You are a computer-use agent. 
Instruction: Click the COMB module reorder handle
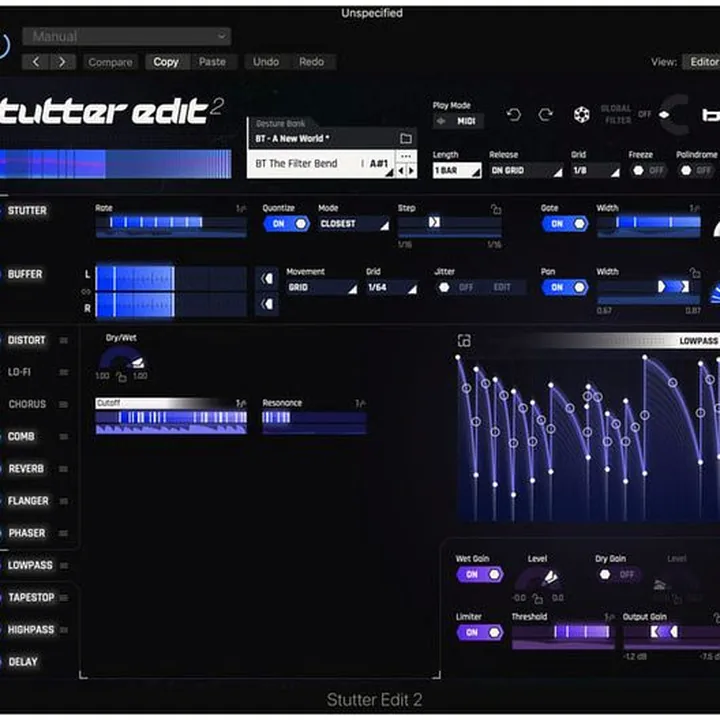tap(64, 436)
